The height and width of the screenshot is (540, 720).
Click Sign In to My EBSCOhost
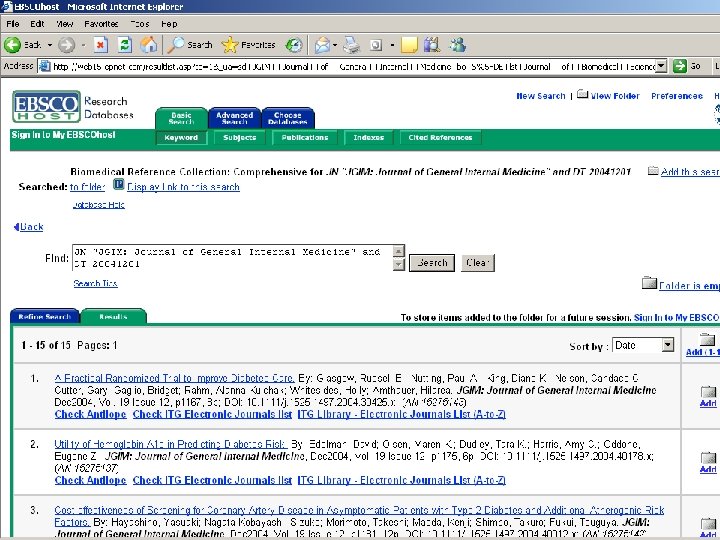pyautogui.click(x=63, y=135)
